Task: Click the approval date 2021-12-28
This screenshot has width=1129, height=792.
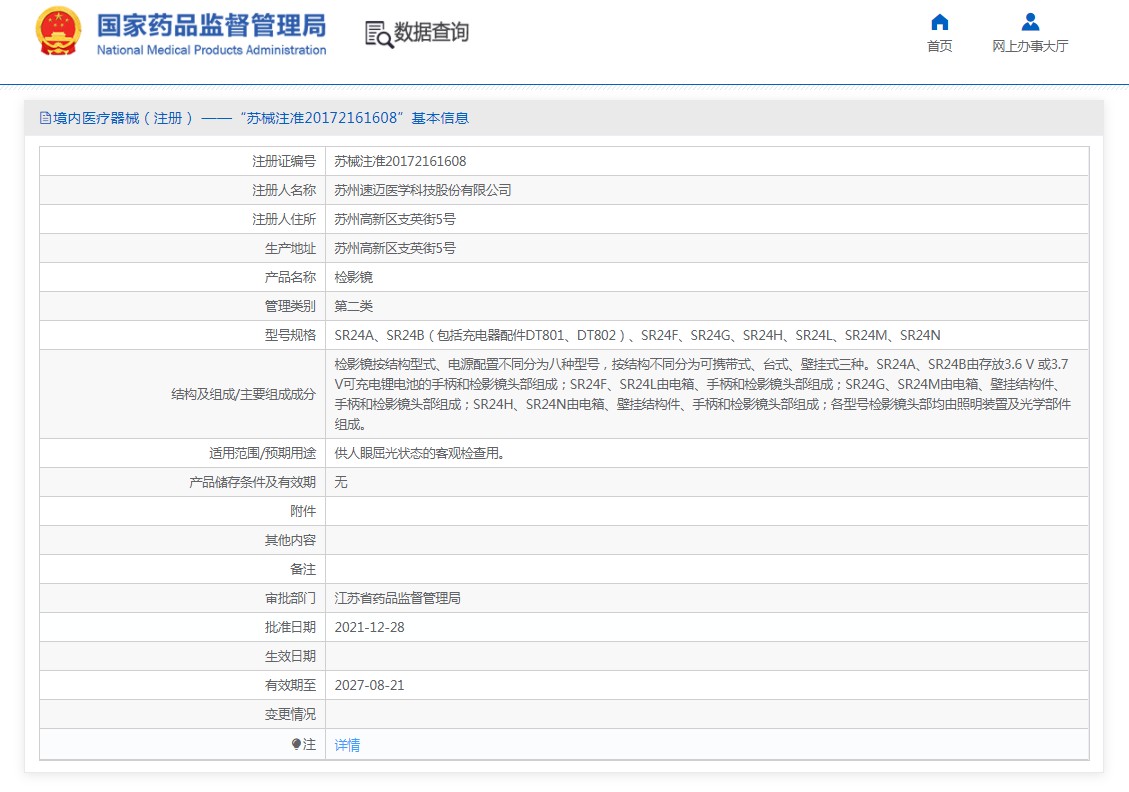Action: [369, 627]
